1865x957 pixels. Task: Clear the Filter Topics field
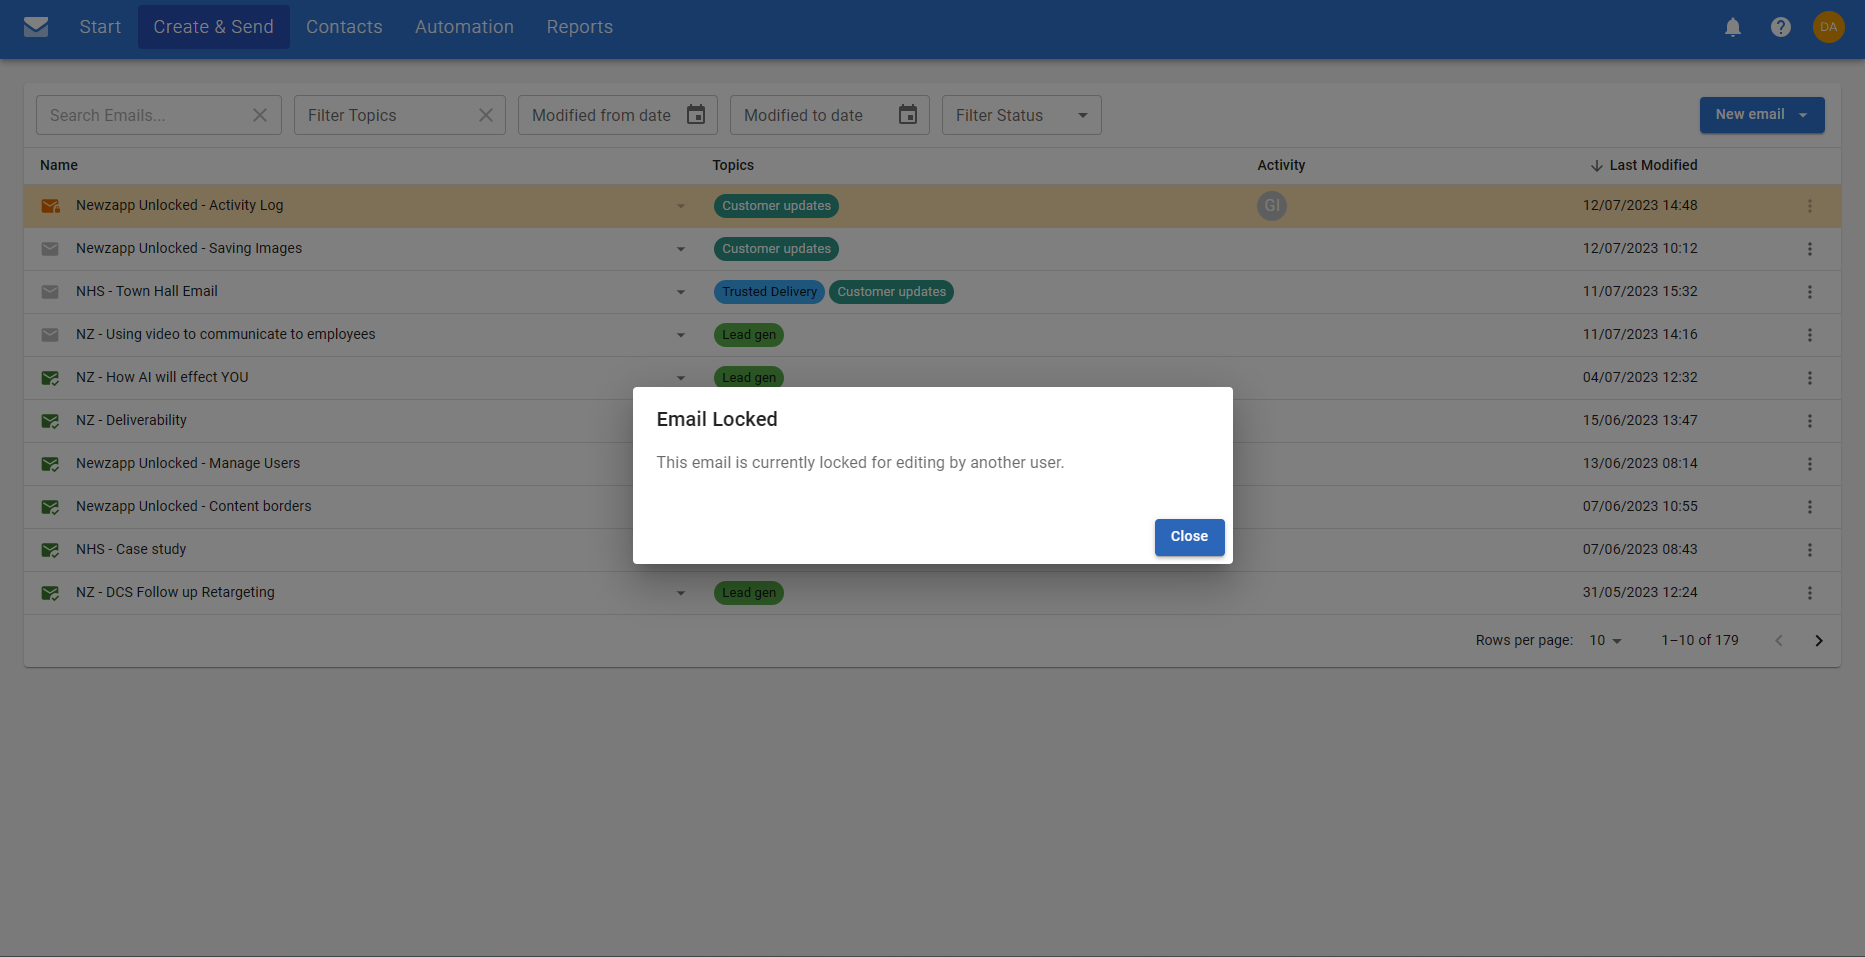click(486, 115)
